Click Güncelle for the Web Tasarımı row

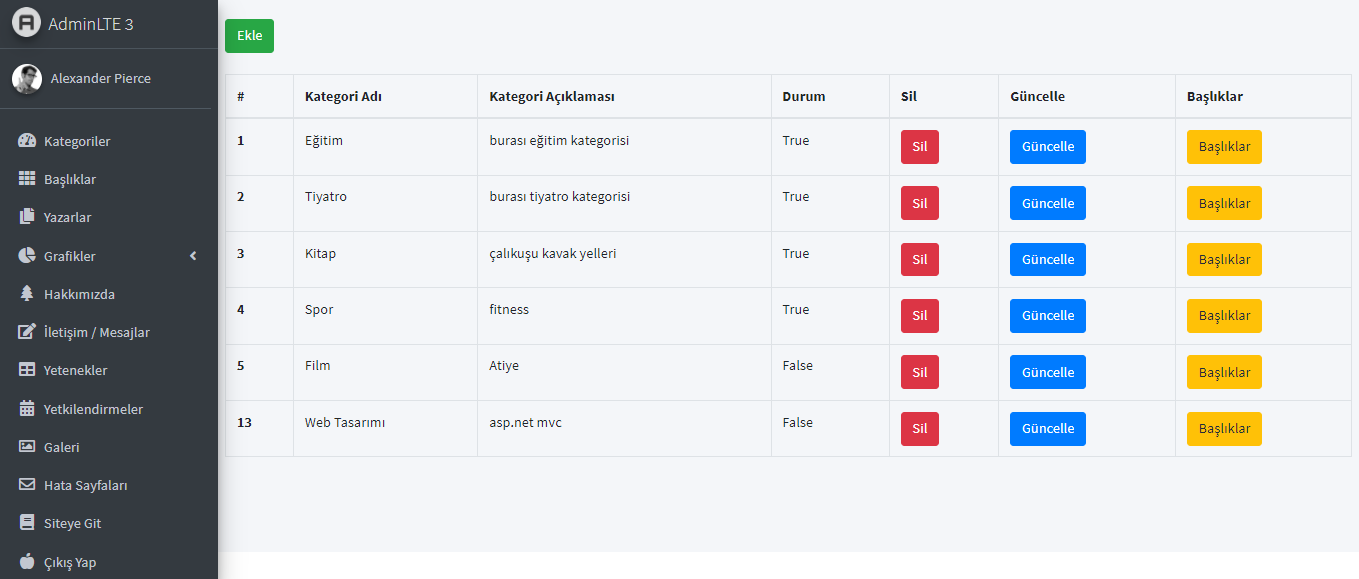[1048, 428]
